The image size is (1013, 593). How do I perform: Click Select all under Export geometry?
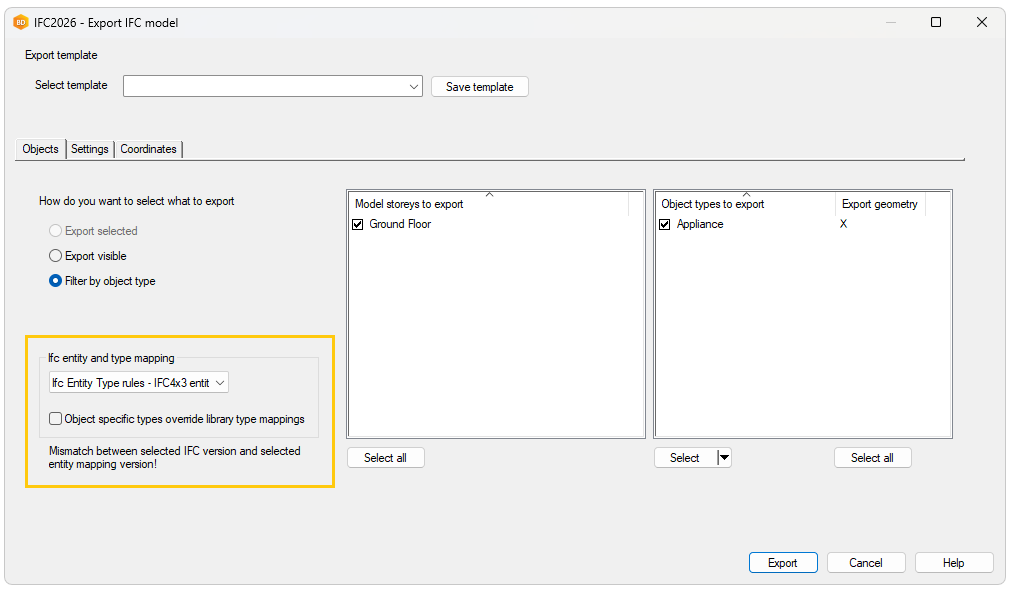(872, 458)
